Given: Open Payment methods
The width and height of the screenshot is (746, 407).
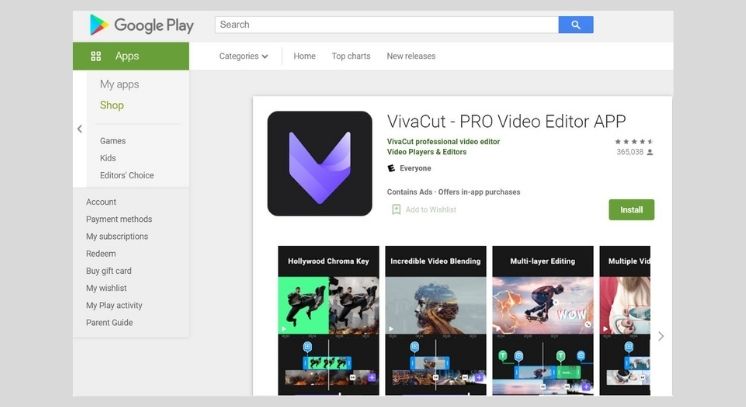Looking at the screenshot, I should pos(119,219).
